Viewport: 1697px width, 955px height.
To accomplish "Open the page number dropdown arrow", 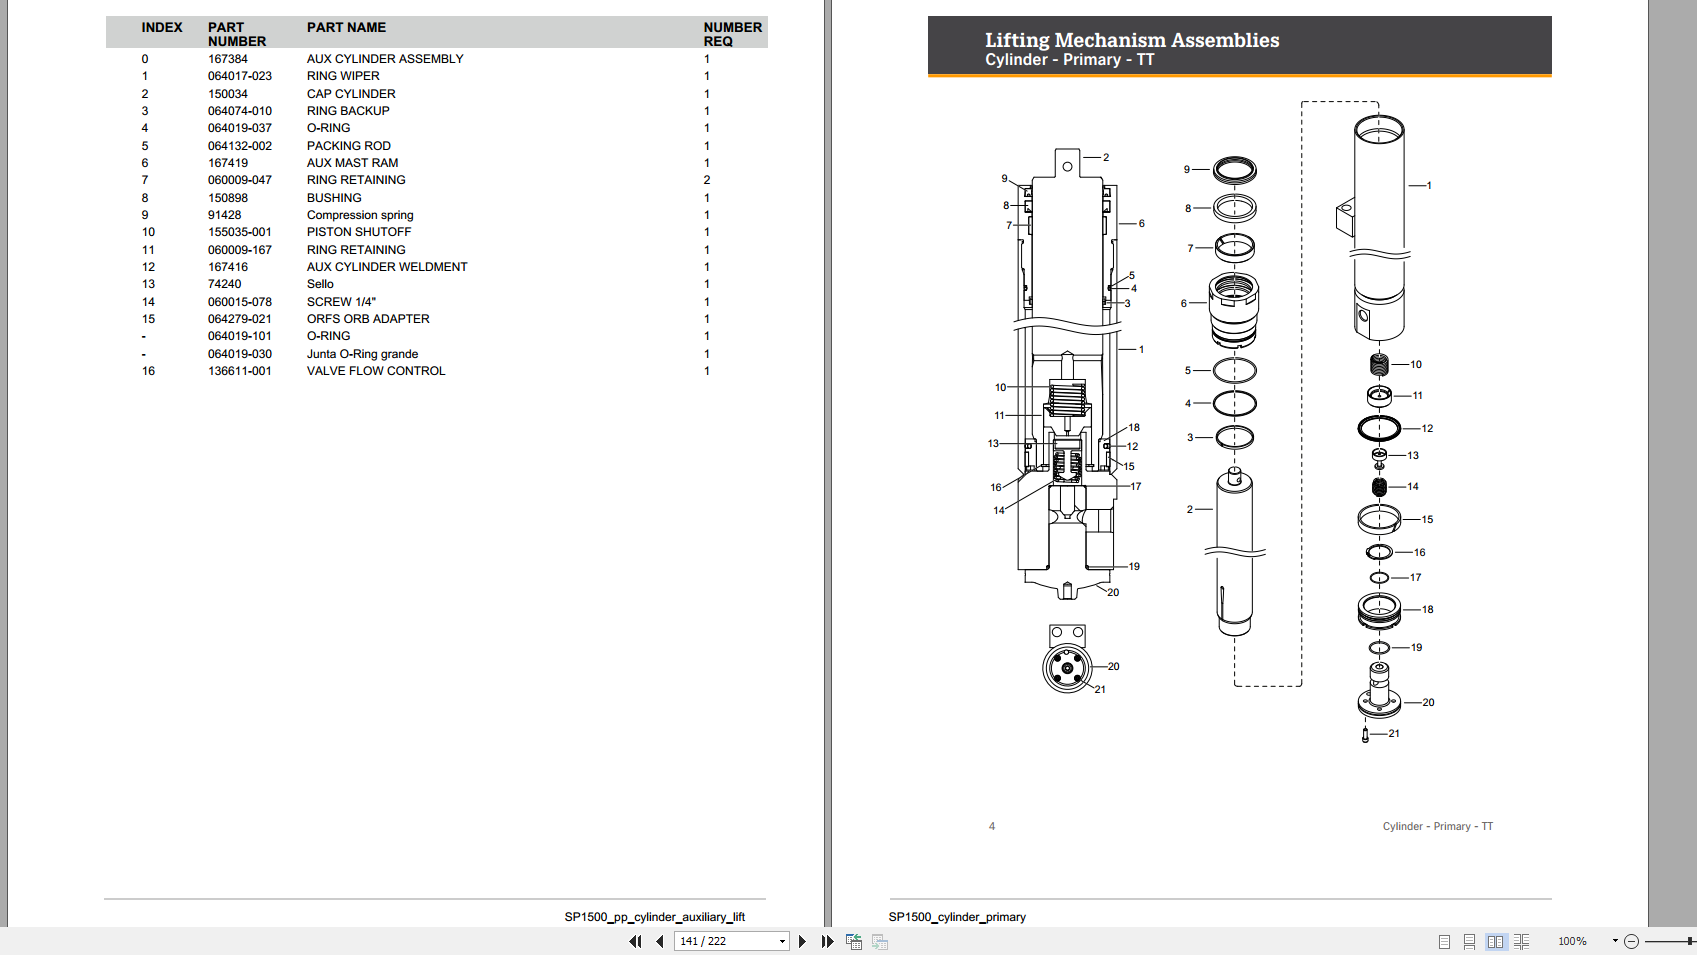I will click(x=782, y=941).
